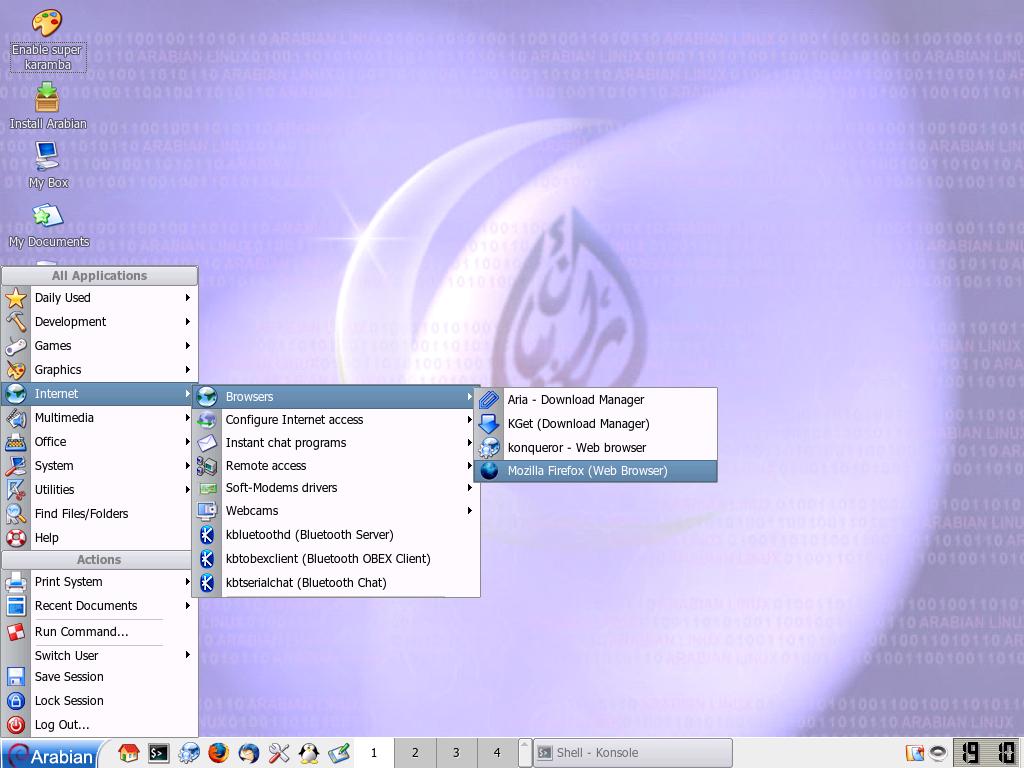Open Soft-Modems drivers submenu
Image resolution: width=1024 pixels, height=768 pixels.
click(x=336, y=488)
